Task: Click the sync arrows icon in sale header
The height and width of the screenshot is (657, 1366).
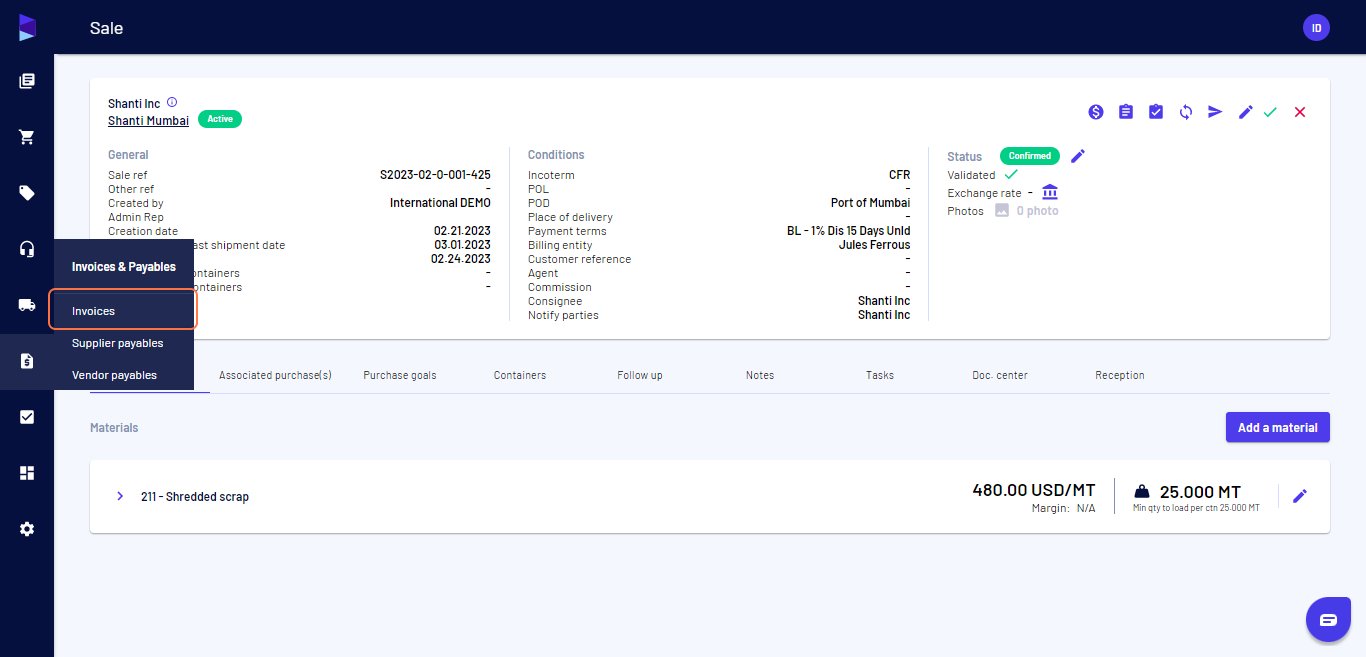Action: (1186, 112)
